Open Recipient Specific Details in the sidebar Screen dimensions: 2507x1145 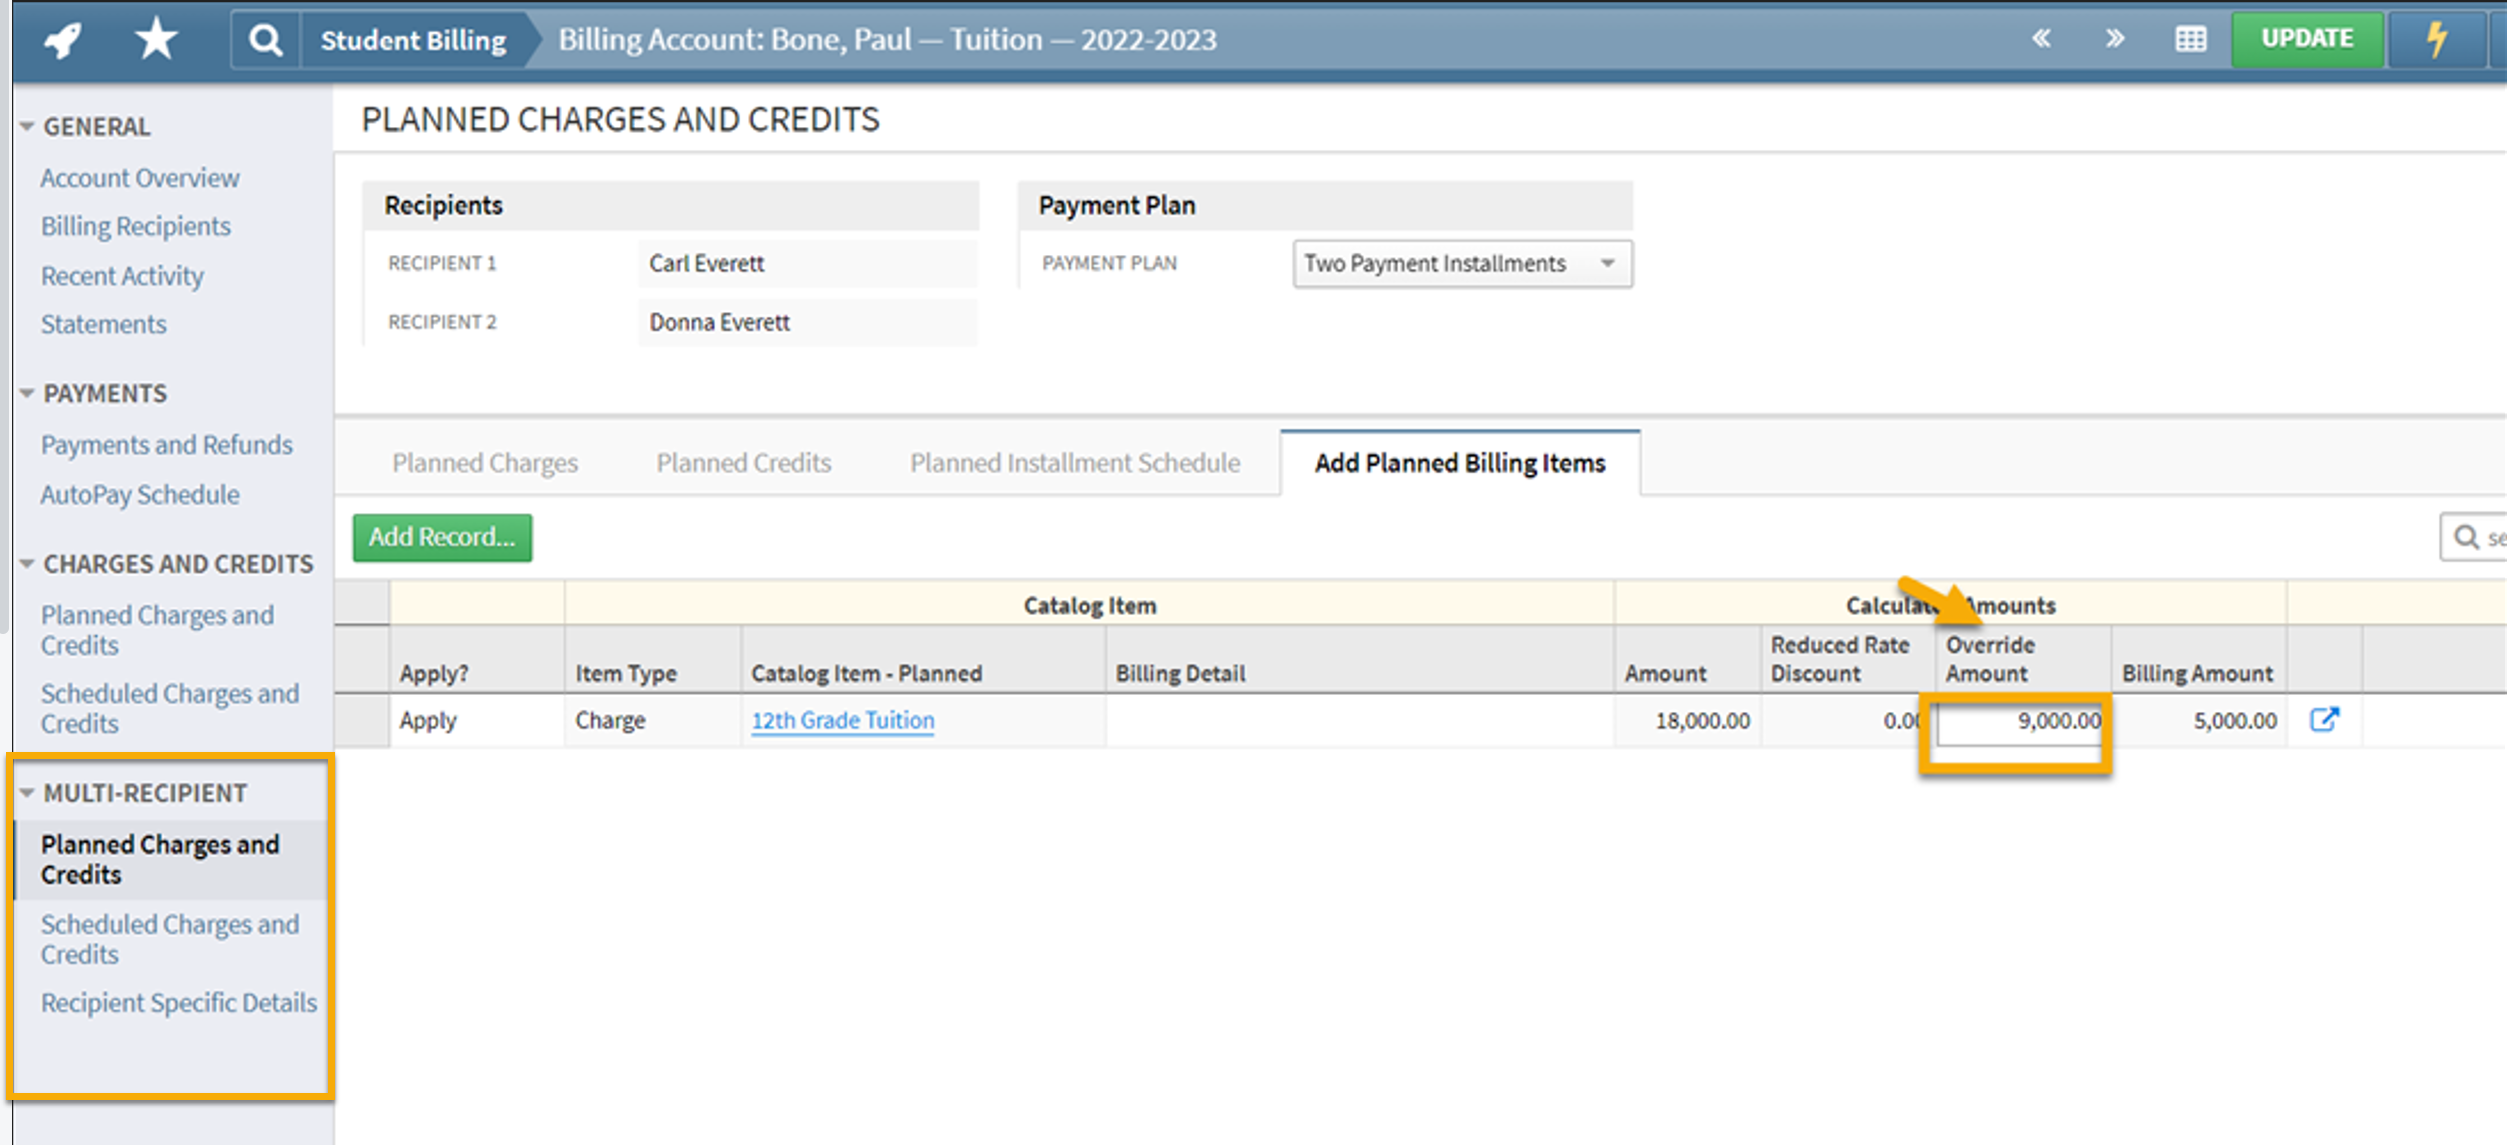tap(178, 1002)
